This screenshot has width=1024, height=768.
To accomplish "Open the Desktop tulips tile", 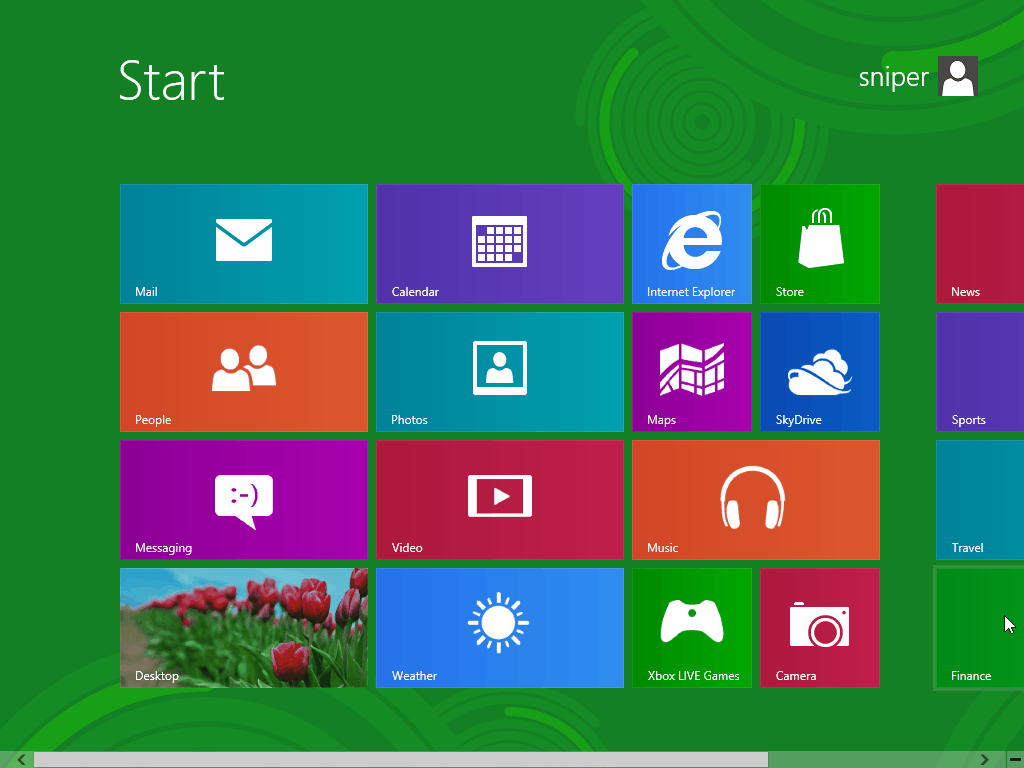I will point(244,628).
